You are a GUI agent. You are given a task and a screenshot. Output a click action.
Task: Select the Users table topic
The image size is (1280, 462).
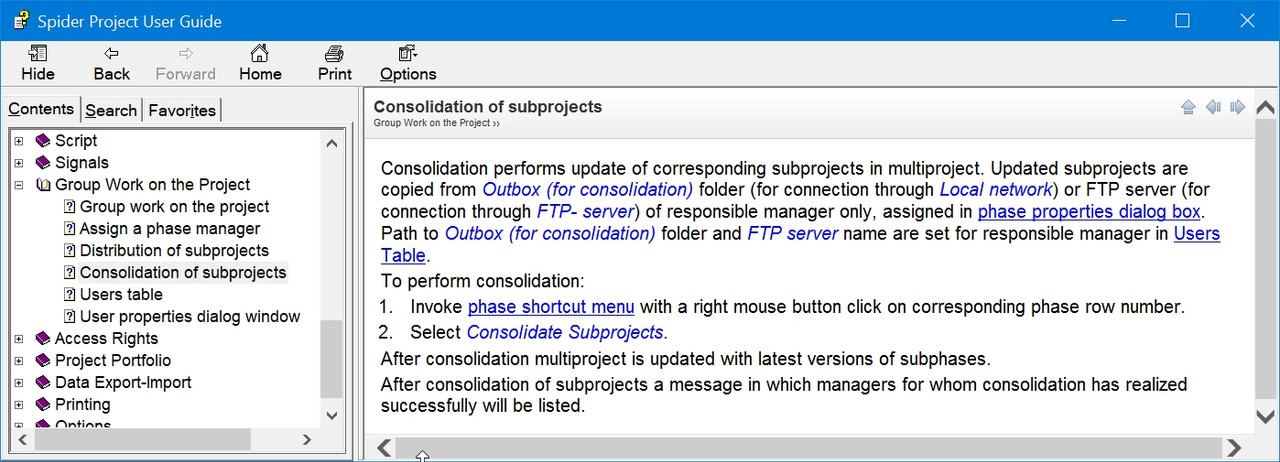[x=121, y=295]
